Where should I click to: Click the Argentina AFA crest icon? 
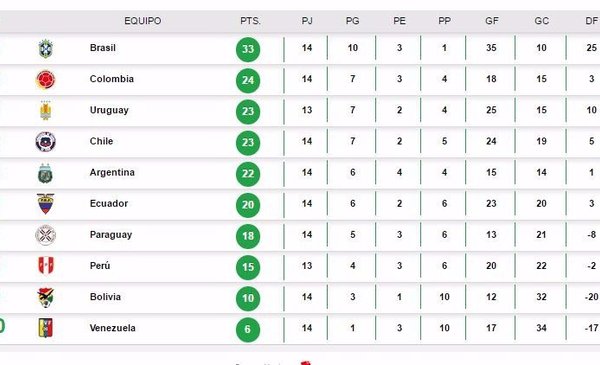[46, 173]
